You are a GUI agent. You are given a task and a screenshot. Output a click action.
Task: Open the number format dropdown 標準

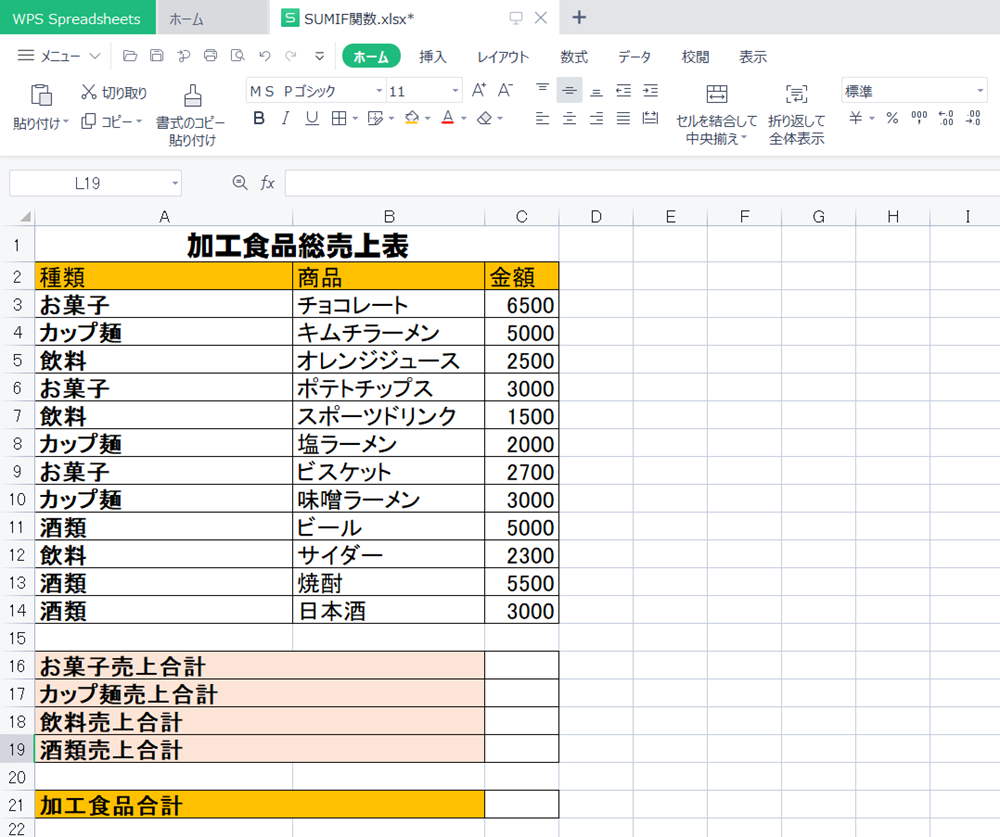[x=914, y=91]
